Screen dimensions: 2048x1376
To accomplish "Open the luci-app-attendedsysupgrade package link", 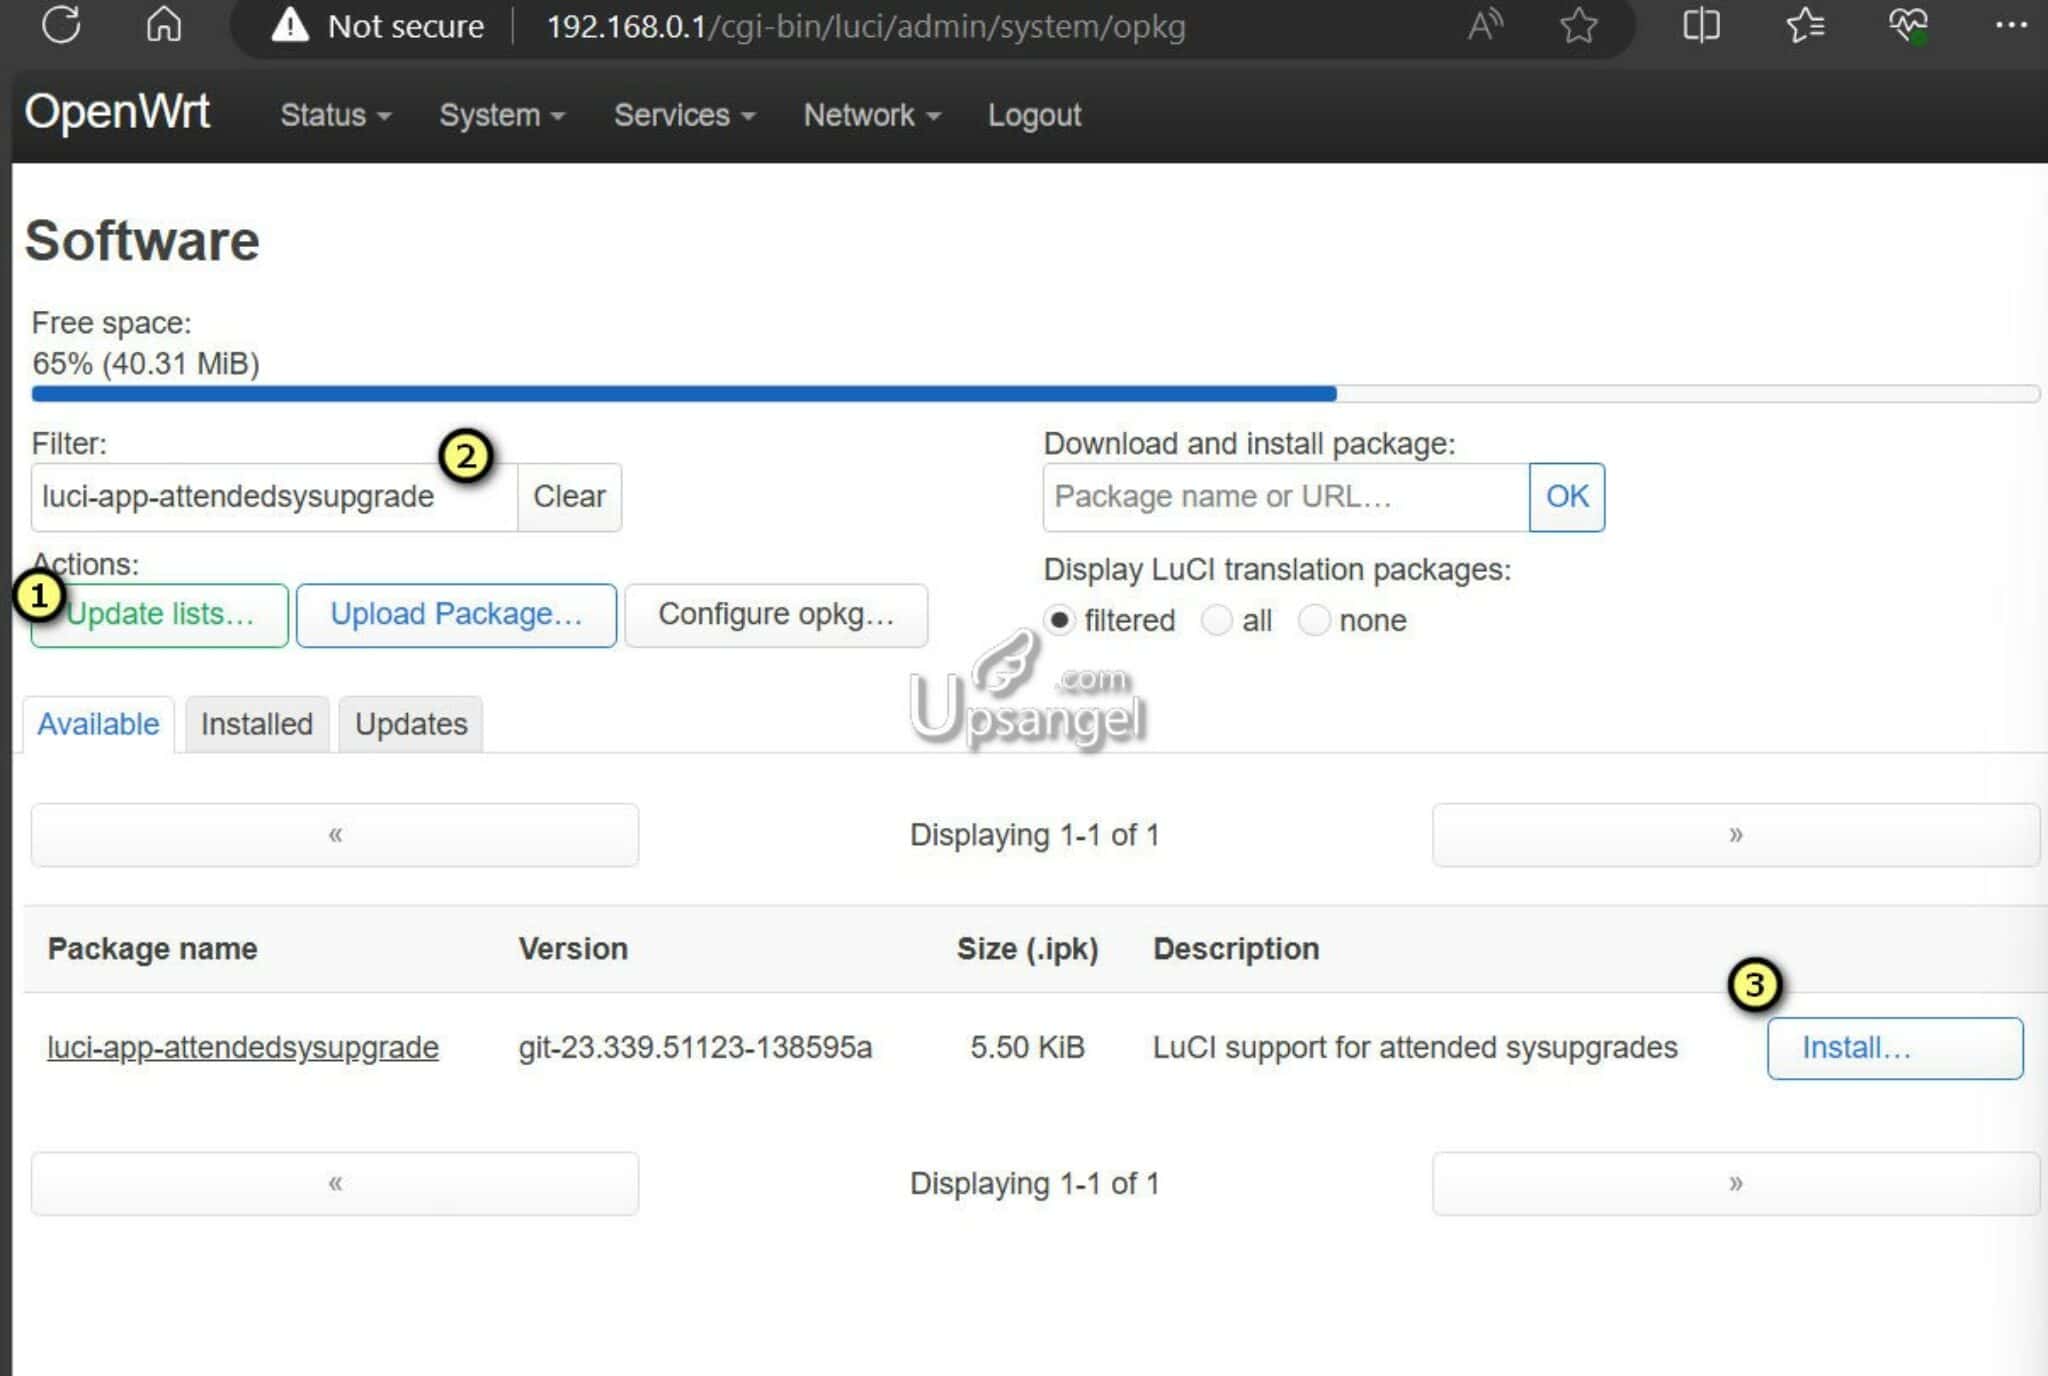I will pyautogui.click(x=243, y=1047).
